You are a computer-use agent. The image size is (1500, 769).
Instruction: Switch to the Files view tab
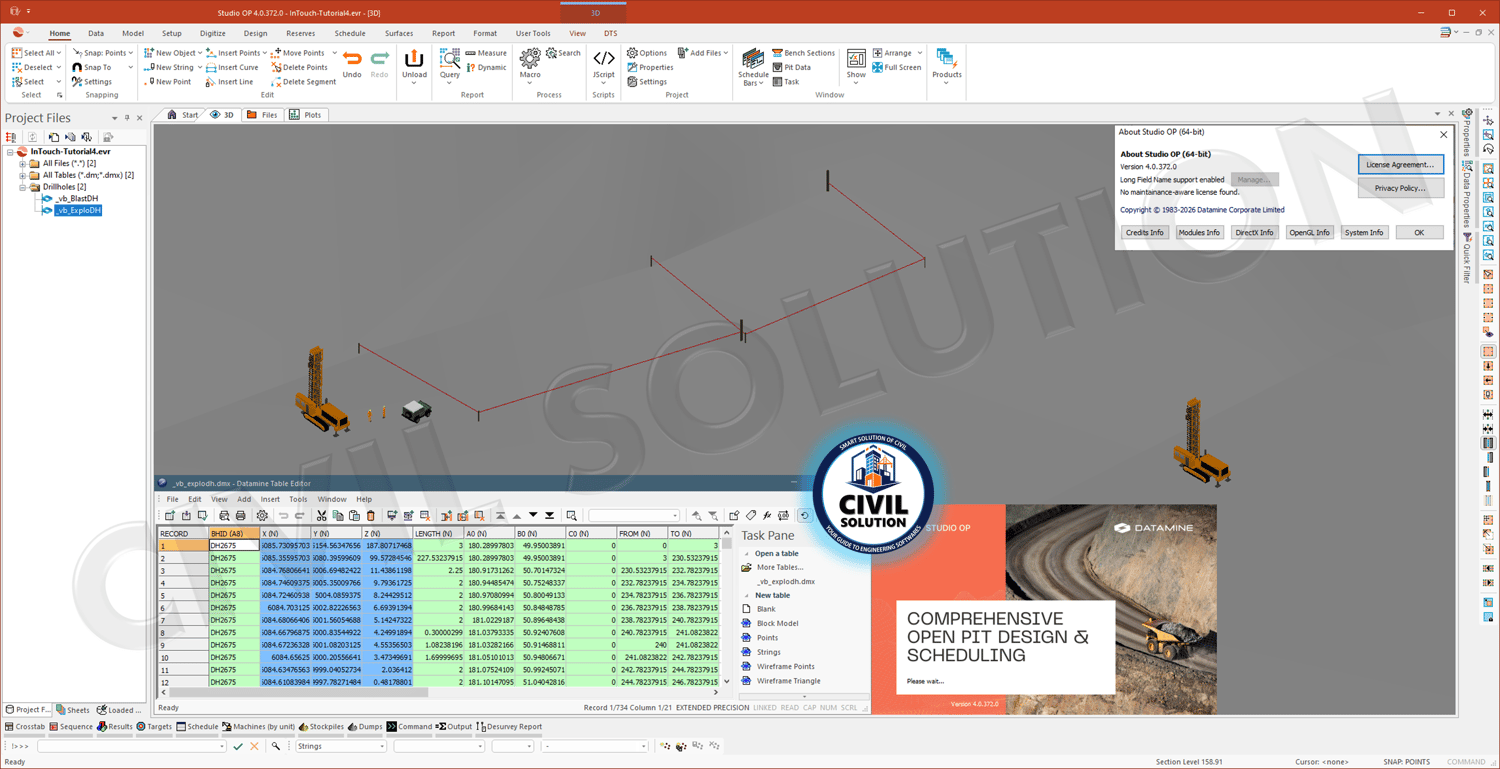click(x=262, y=115)
